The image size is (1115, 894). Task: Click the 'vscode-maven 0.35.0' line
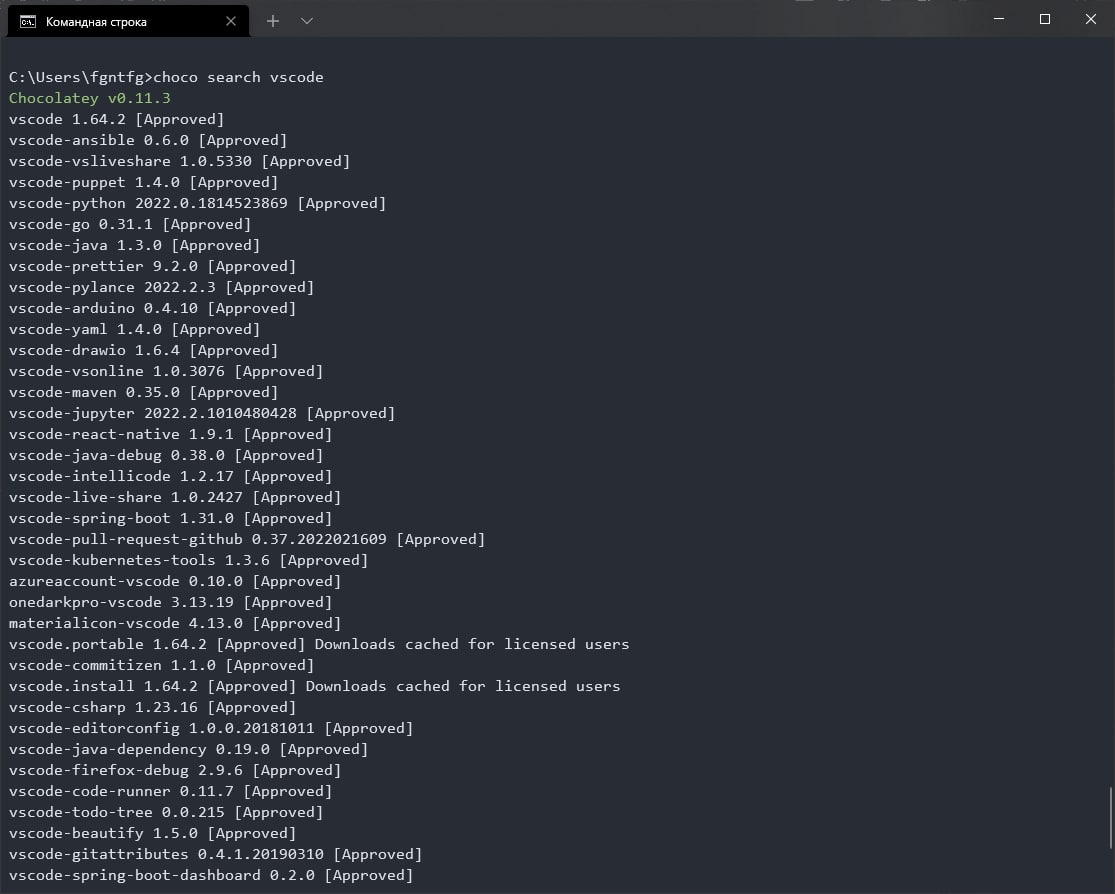pyautogui.click(x=144, y=392)
